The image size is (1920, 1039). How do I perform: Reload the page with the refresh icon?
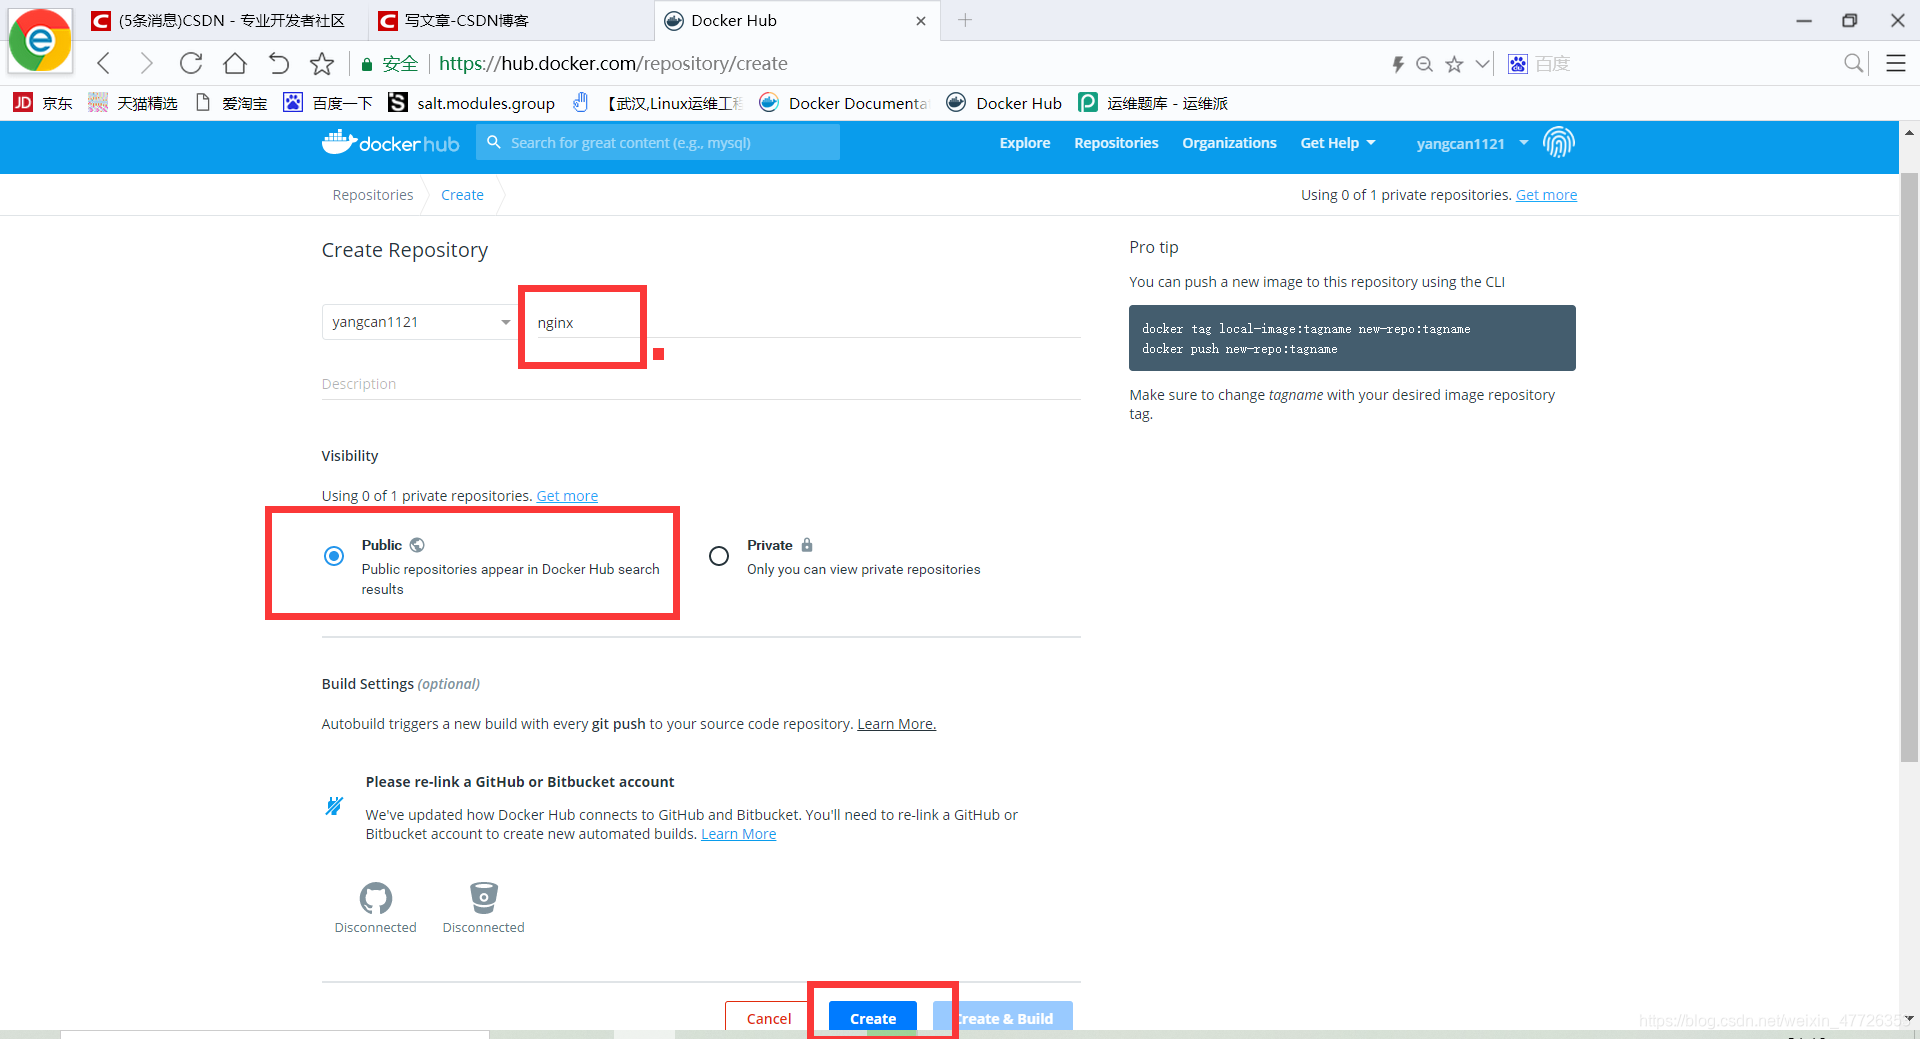pyautogui.click(x=190, y=64)
